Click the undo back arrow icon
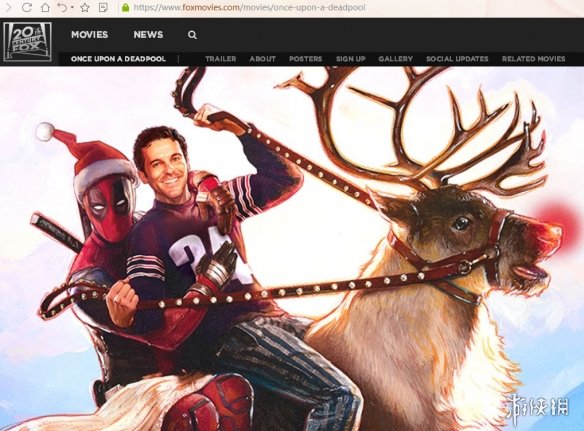This screenshot has width=584, height=431. 62,7
